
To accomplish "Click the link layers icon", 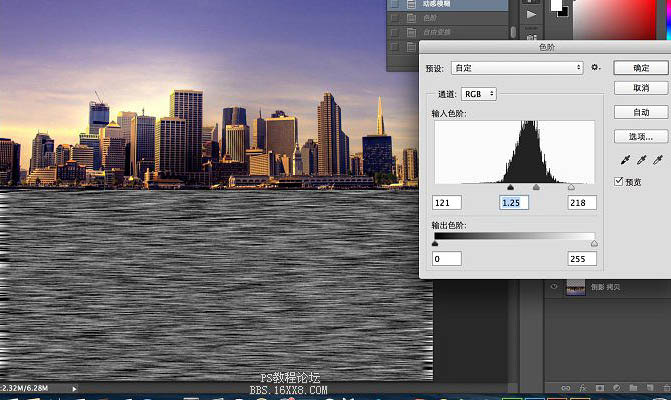I will (x=566, y=387).
